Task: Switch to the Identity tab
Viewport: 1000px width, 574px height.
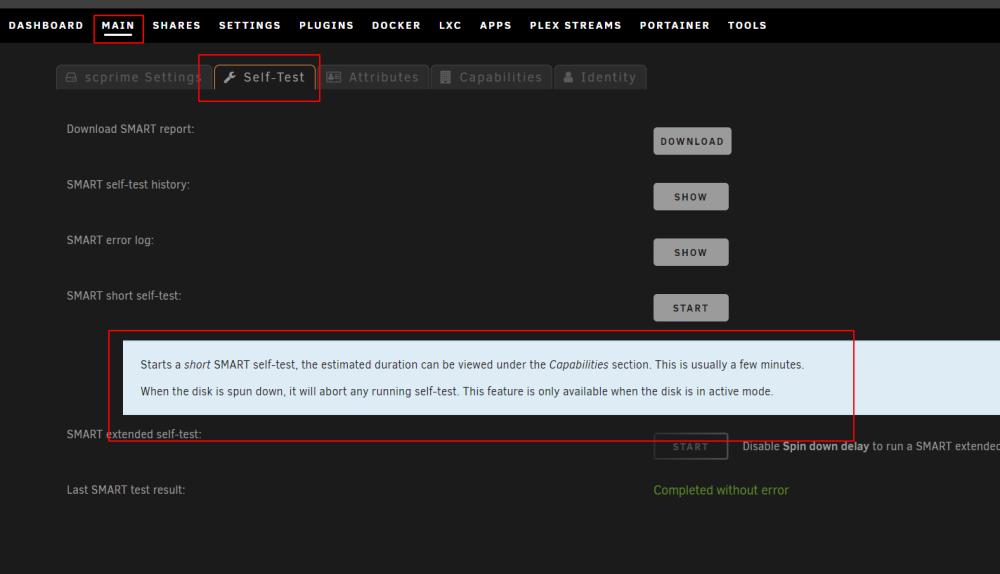Action: click(600, 77)
